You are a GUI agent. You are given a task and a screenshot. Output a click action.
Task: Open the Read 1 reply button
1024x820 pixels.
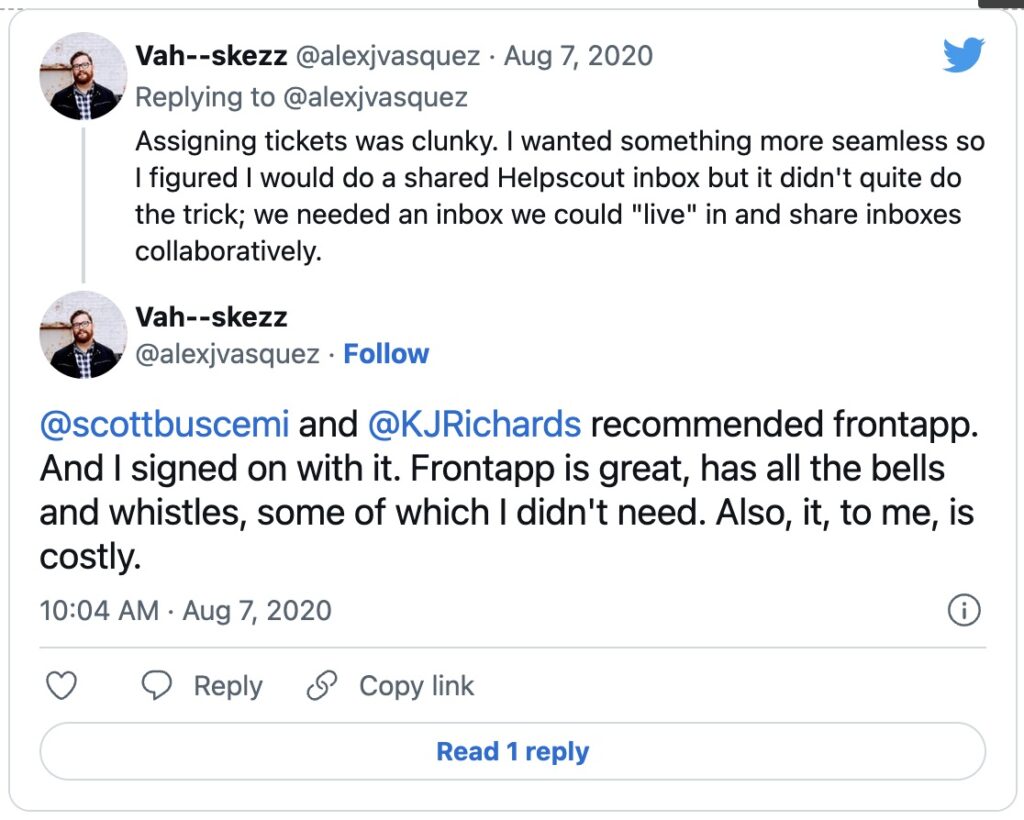[x=513, y=751]
